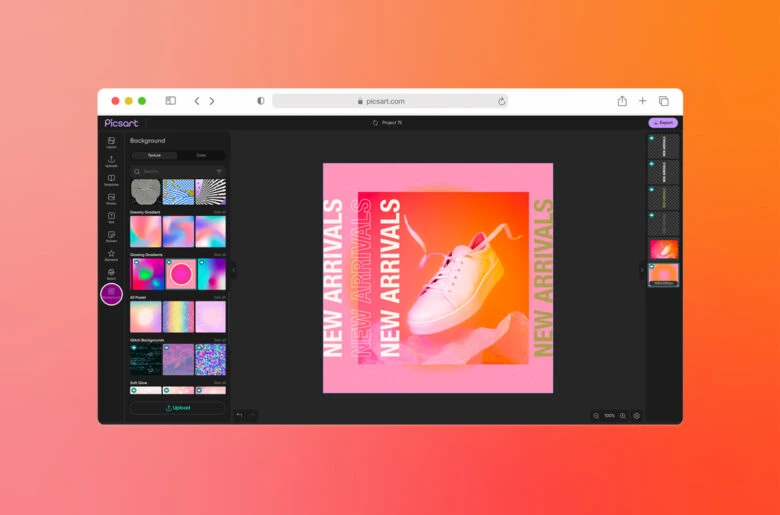Image resolution: width=780 pixels, height=515 pixels.
Task: Switch to the Texture tab
Action: coord(154,155)
